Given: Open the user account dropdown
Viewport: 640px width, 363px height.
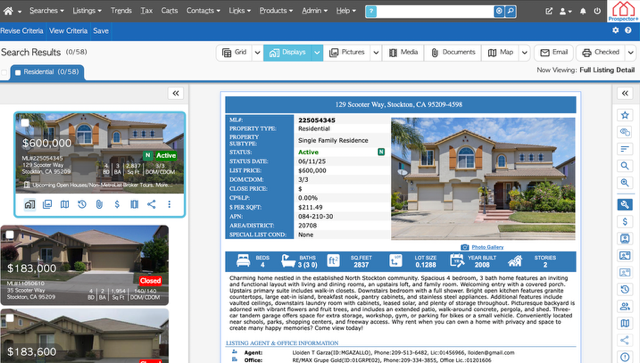Looking at the screenshot, I should pyautogui.click(x=565, y=11).
